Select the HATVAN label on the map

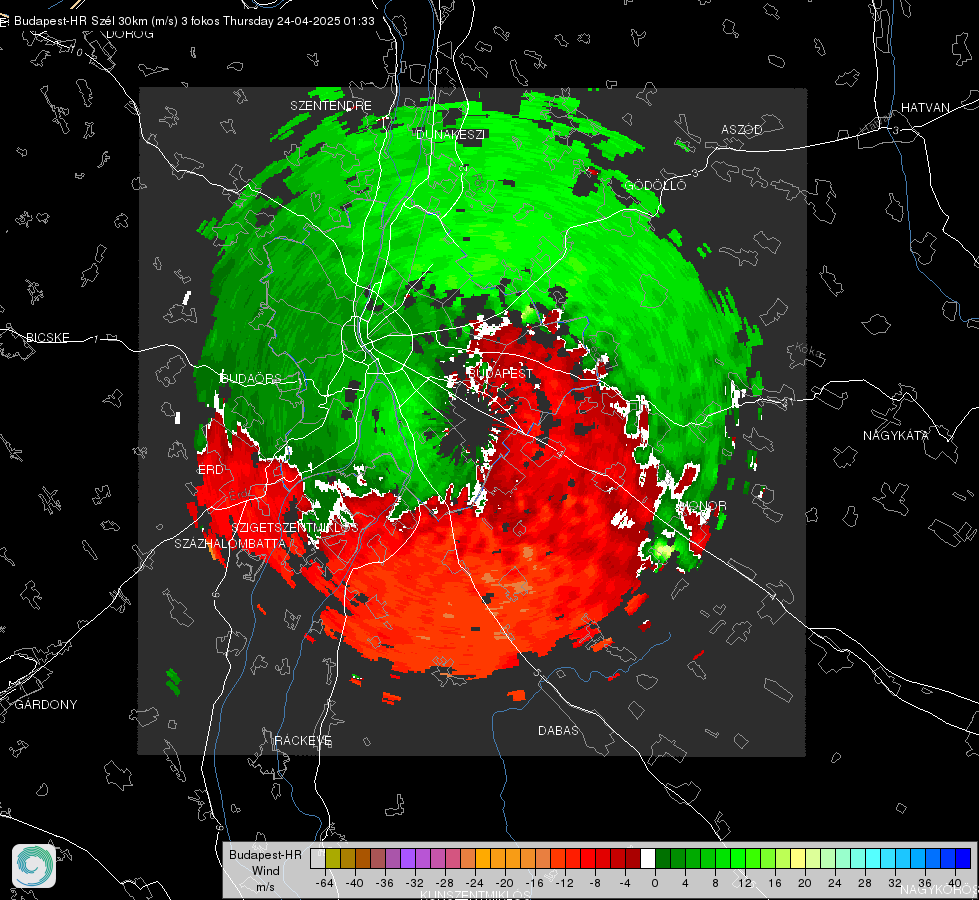(x=925, y=107)
